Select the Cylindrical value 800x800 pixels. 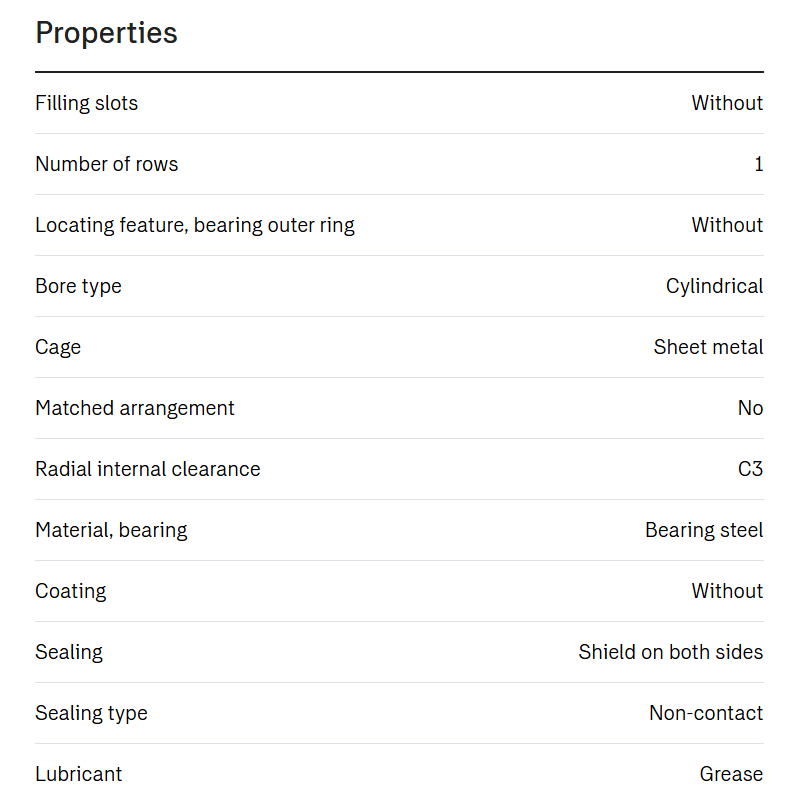(714, 287)
